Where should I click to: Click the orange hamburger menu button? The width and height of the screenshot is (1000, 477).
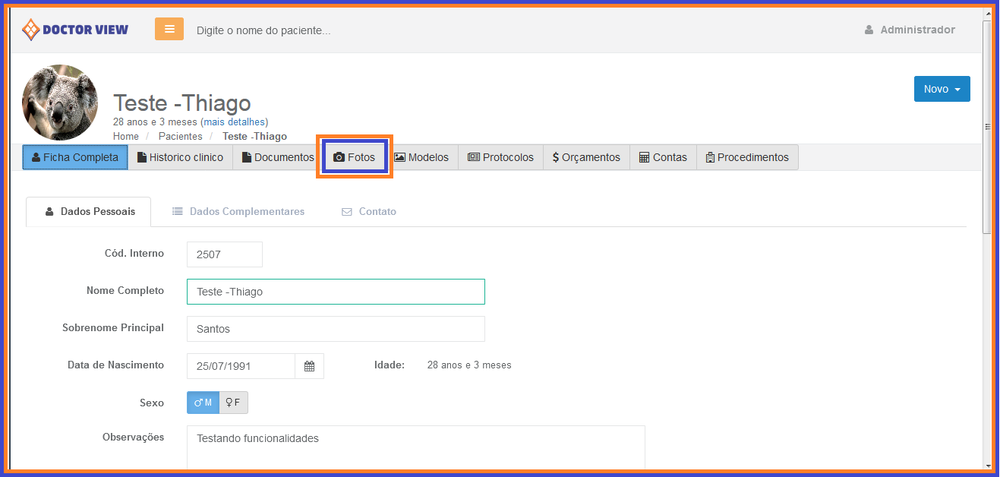pyautogui.click(x=169, y=29)
